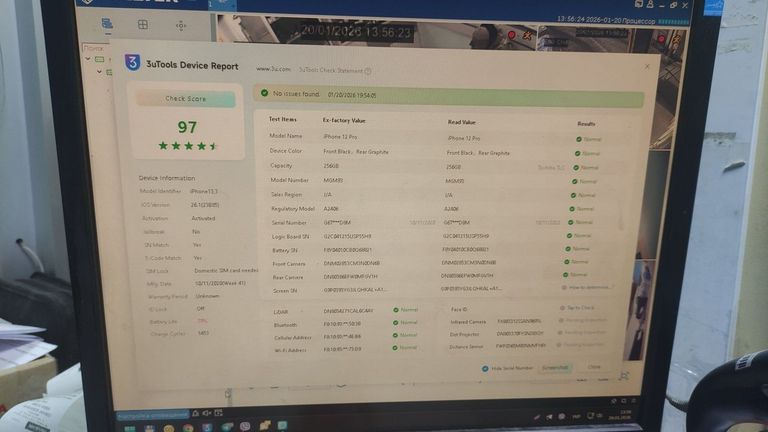Expand the first tree node in left panel
The image size is (768, 432).
(x=86, y=59)
